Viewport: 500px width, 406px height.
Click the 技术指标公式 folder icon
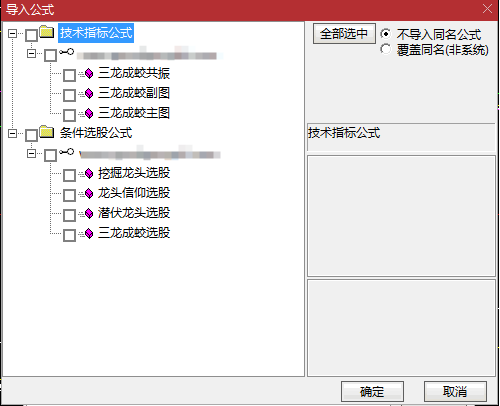point(47,32)
